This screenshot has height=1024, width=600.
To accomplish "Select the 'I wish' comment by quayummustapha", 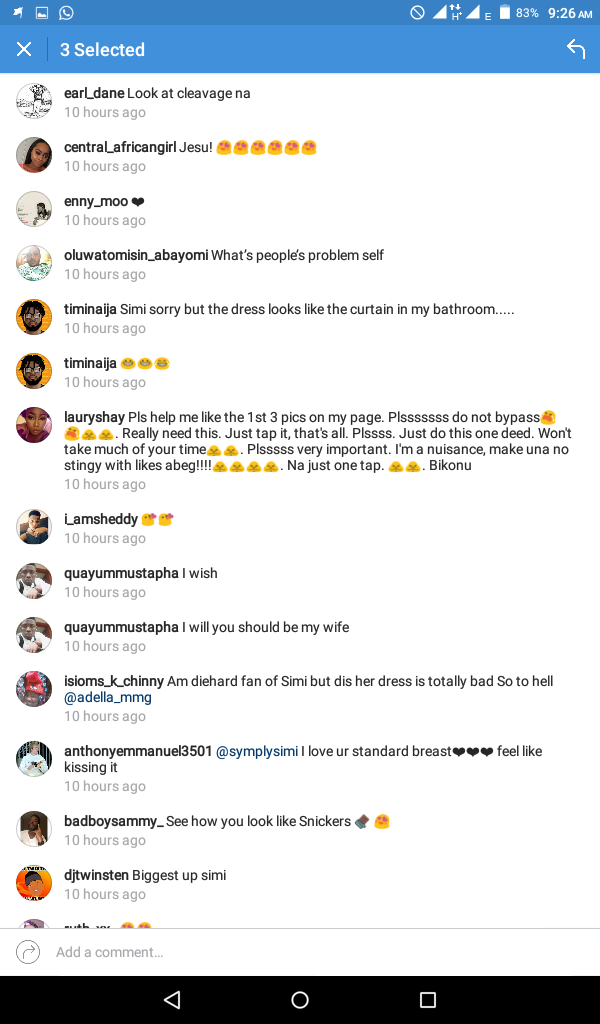I will click(200, 574).
